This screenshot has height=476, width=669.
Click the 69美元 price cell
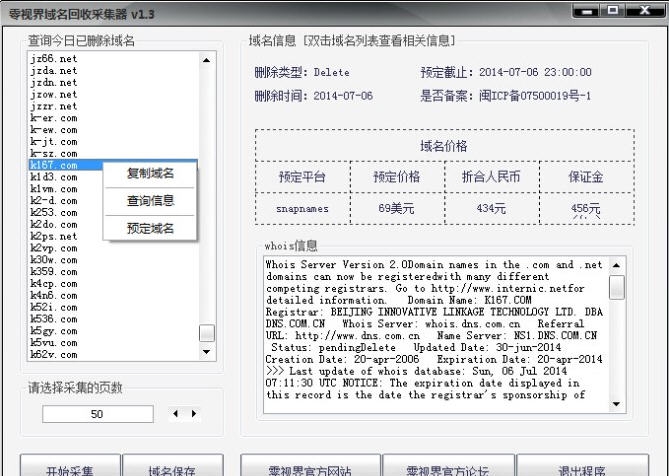(x=396, y=209)
